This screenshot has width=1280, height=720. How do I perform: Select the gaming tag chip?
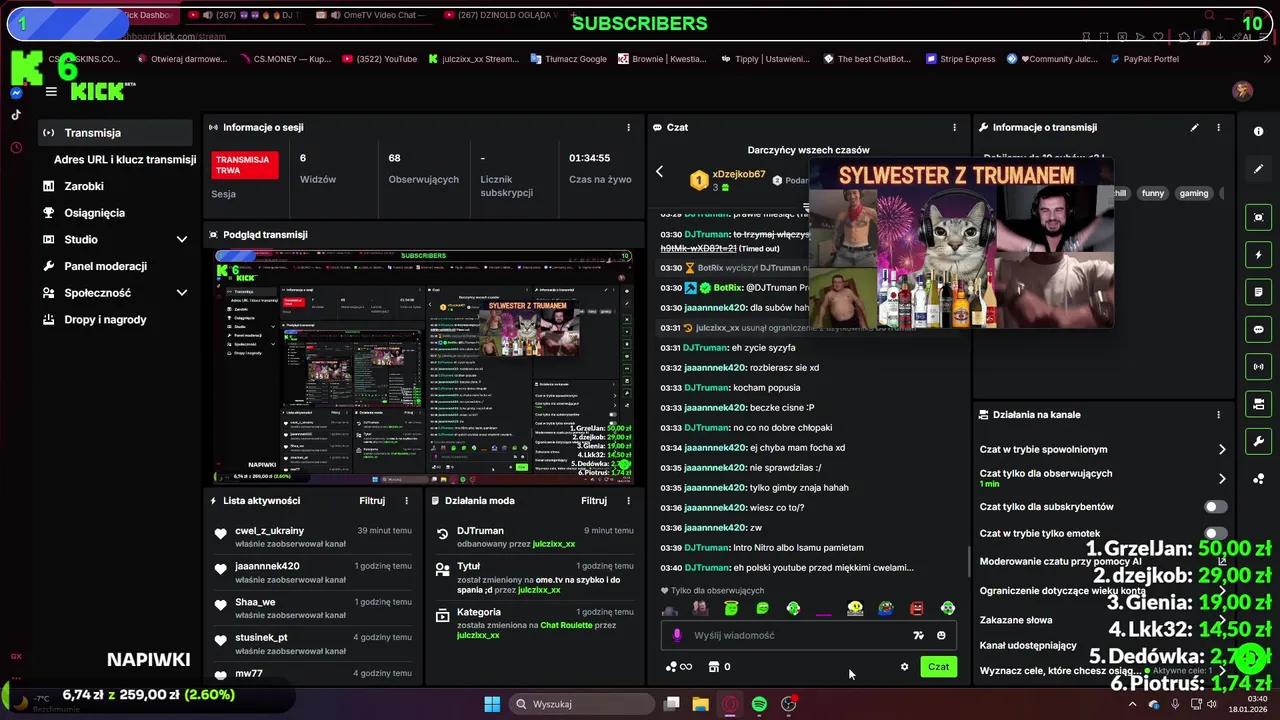(1194, 194)
